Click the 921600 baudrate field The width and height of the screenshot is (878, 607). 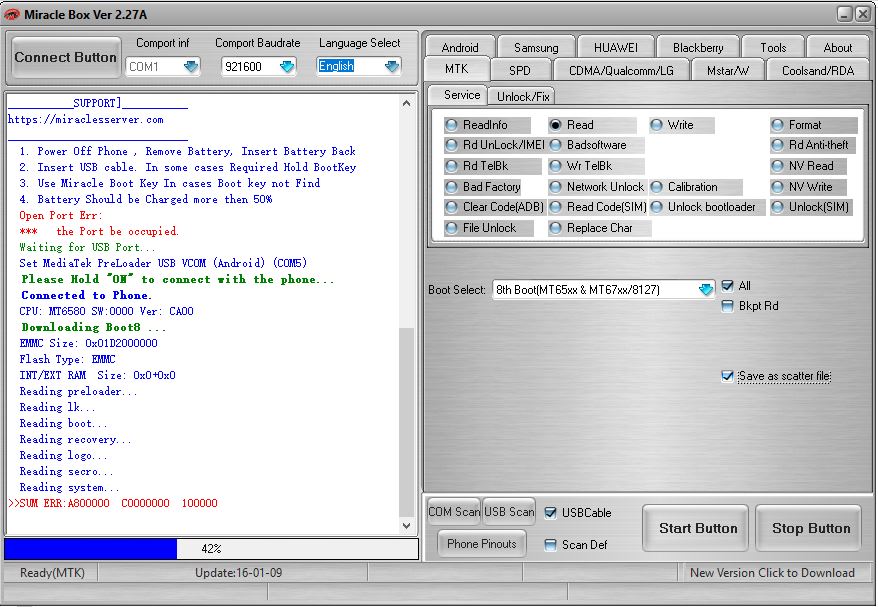click(258, 67)
